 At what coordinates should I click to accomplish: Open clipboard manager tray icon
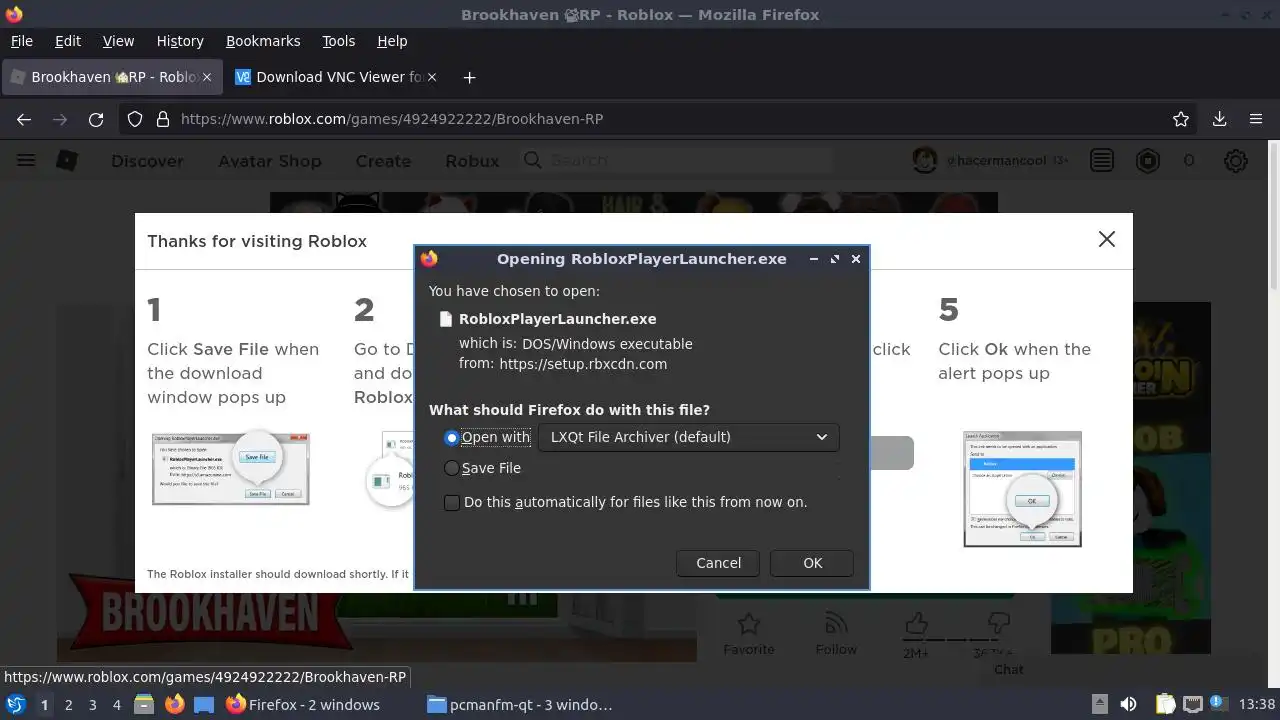(x=1165, y=704)
